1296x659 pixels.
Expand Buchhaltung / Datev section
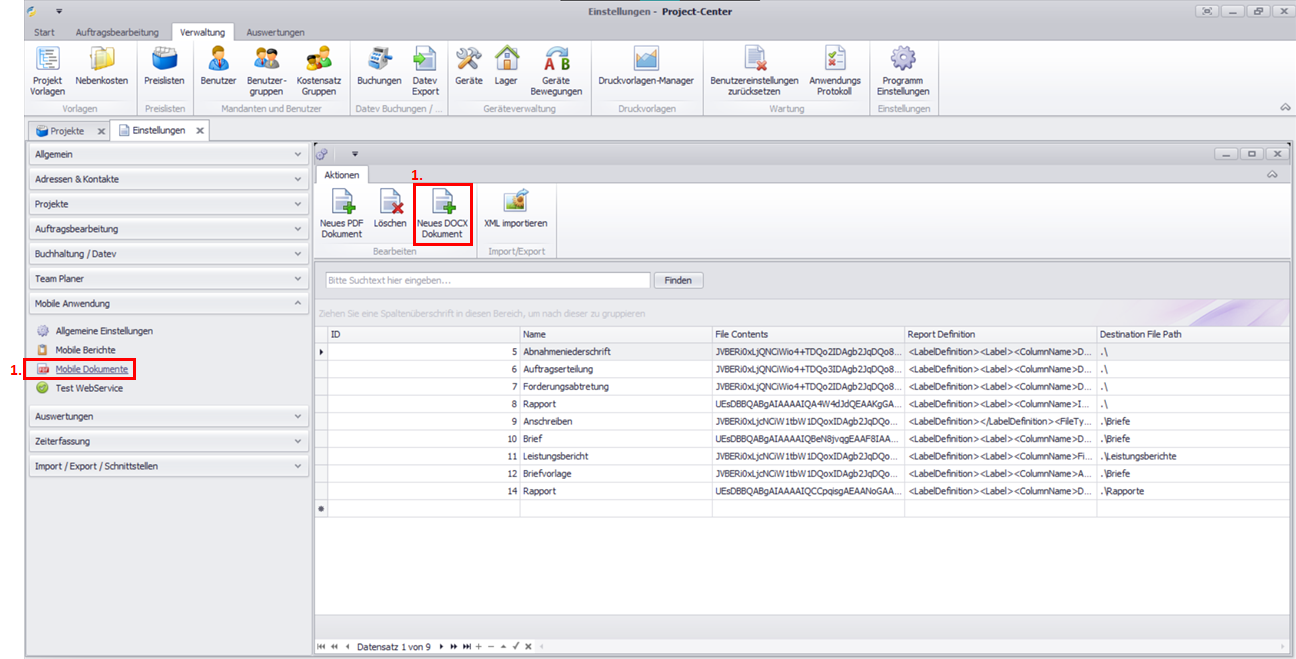tap(168, 254)
